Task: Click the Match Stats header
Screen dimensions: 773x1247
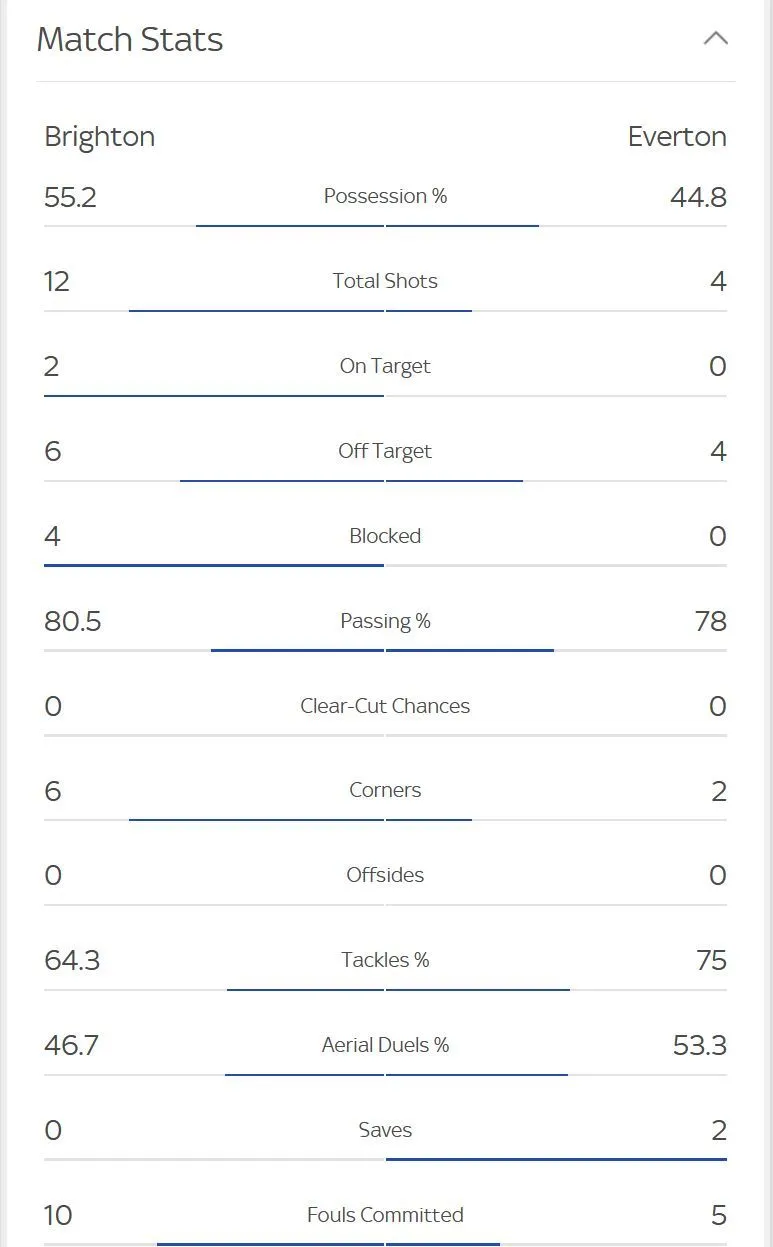Action: pyautogui.click(x=130, y=40)
